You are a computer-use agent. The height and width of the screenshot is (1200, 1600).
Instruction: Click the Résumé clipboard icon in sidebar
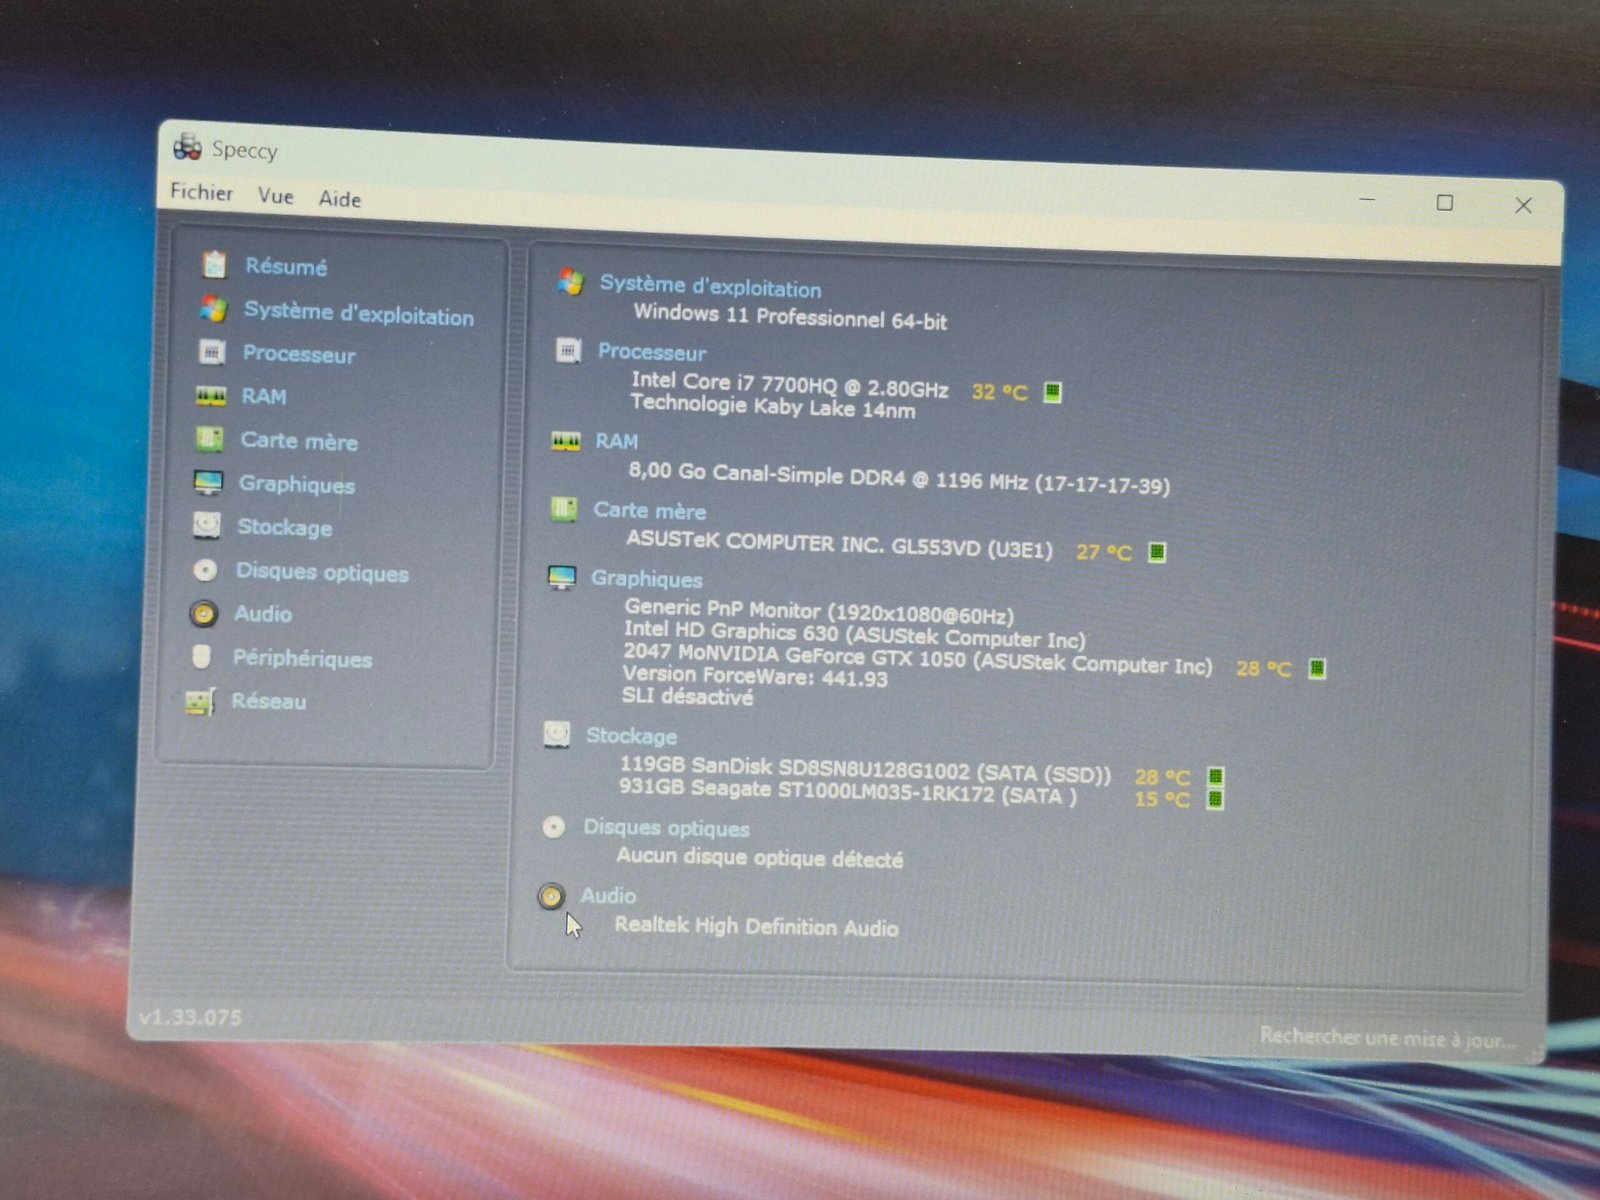[x=214, y=264]
